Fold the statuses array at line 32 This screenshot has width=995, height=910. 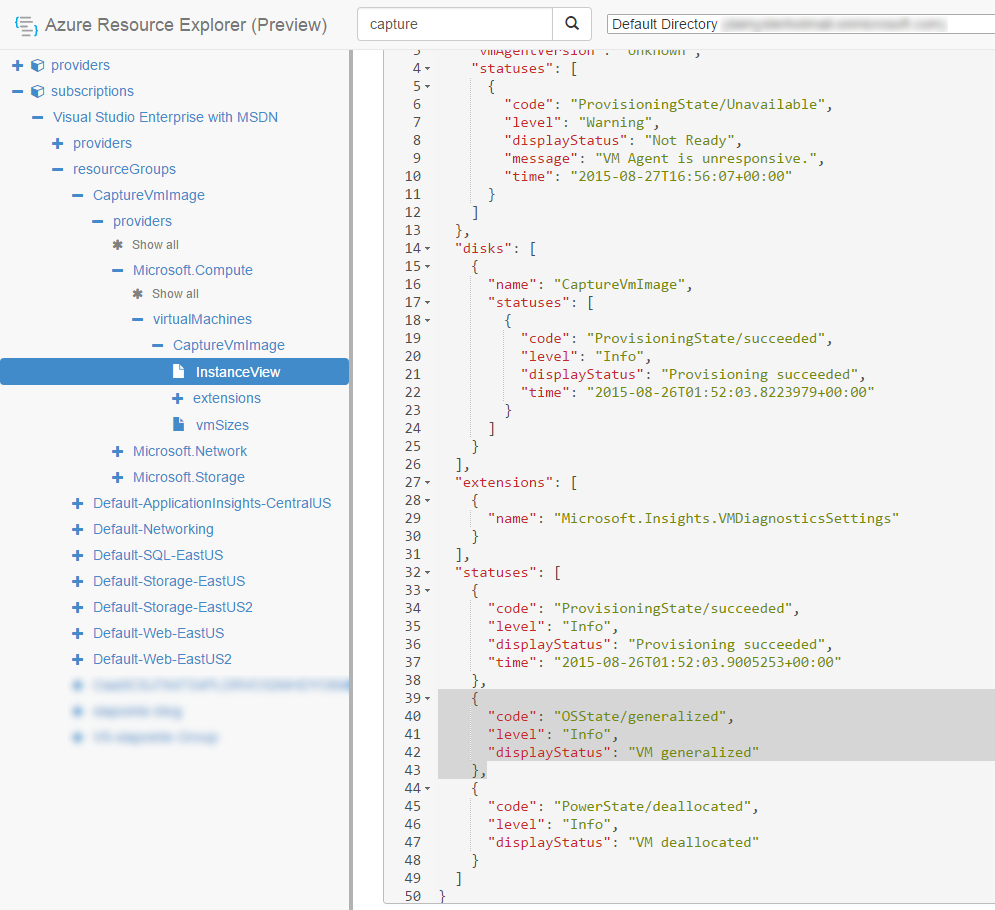coord(428,573)
